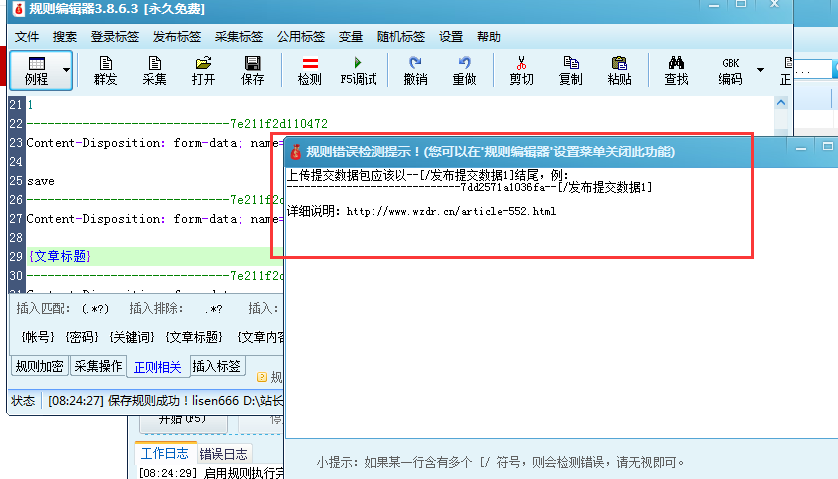The width and height of the screenshot is (838, 479).
Task: Undo last edit with 撤销
Action: (414, 70)
